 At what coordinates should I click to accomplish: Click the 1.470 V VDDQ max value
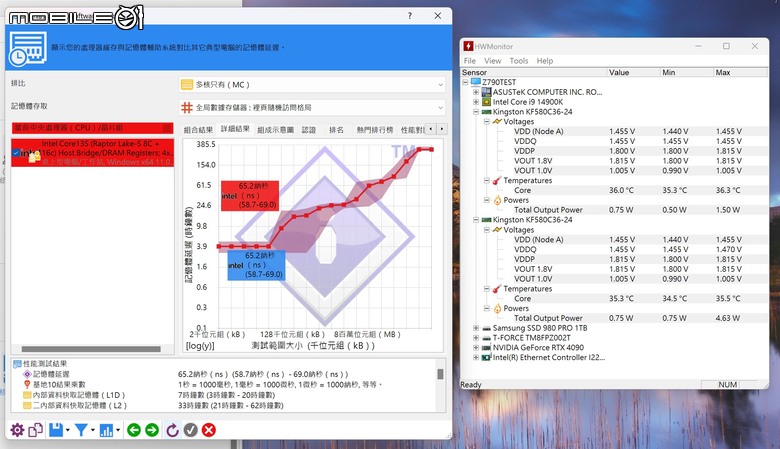729,250
